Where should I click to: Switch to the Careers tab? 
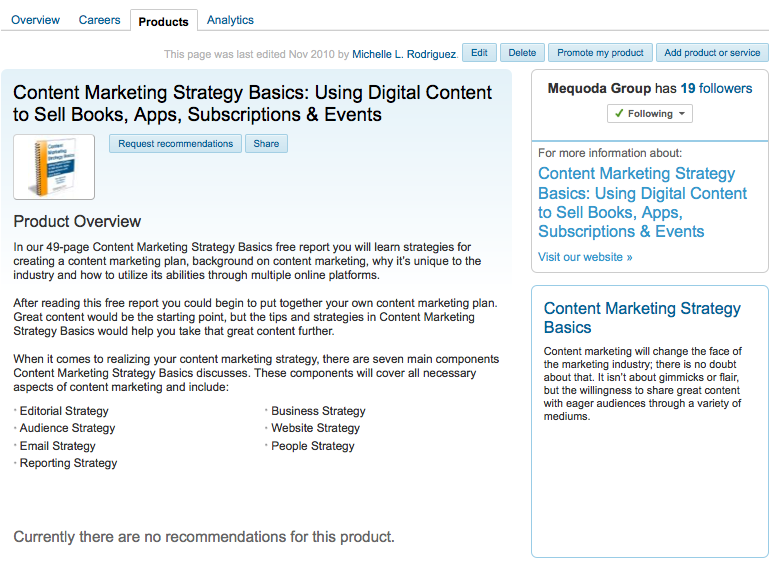pos(99,20)
